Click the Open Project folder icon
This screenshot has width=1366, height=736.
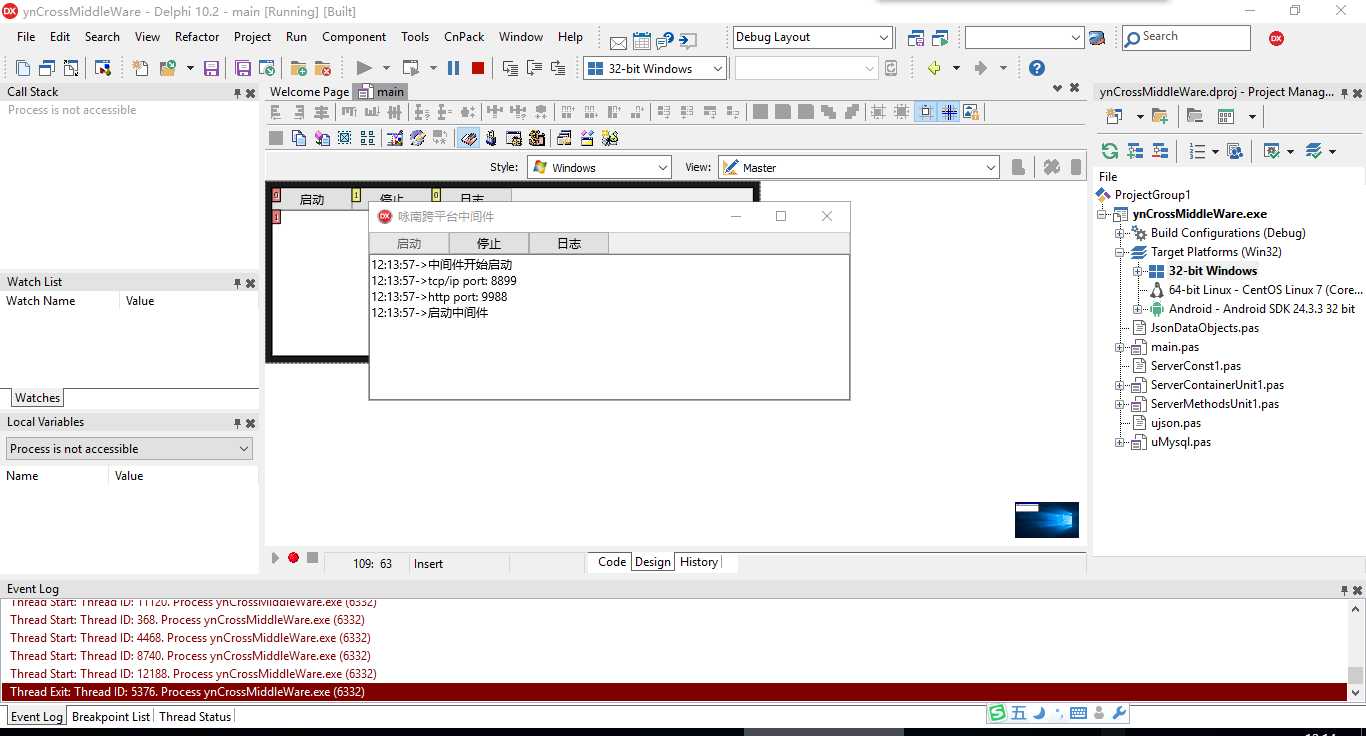tap(167, 68)
